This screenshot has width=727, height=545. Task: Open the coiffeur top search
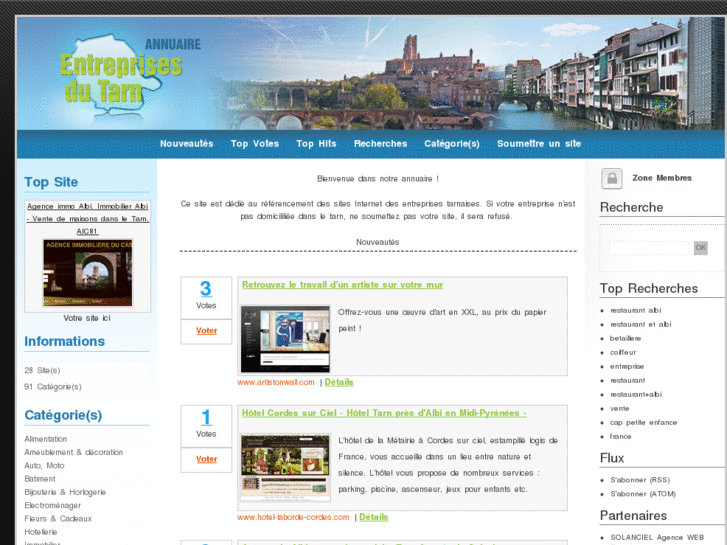click(x=623, y=353)
